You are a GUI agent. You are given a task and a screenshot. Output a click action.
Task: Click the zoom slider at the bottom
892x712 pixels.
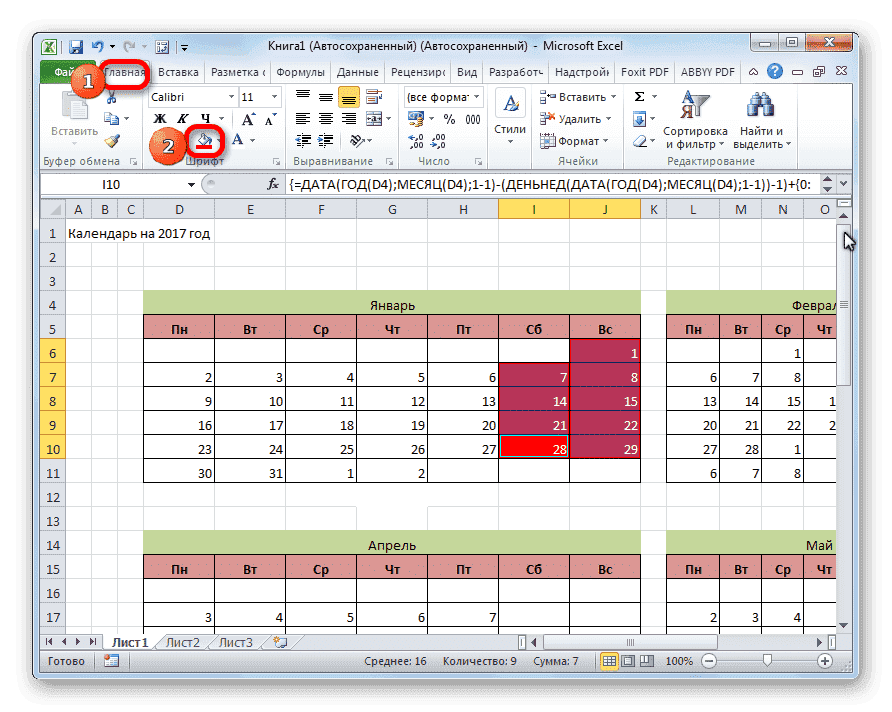767,661
